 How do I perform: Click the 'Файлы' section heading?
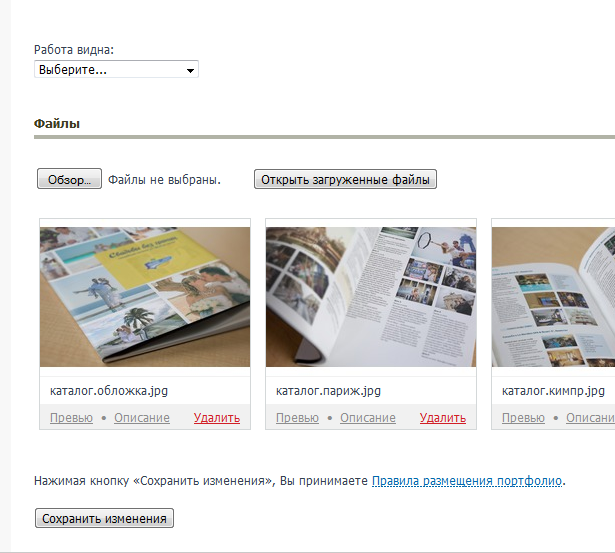click(57, 124)
